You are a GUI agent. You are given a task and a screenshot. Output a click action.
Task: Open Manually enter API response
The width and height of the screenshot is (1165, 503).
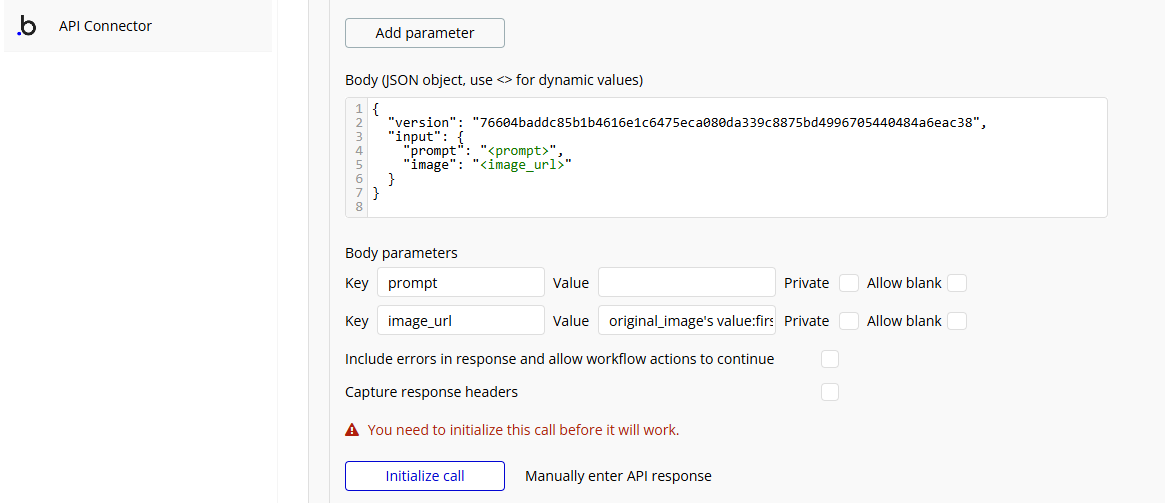618,476
